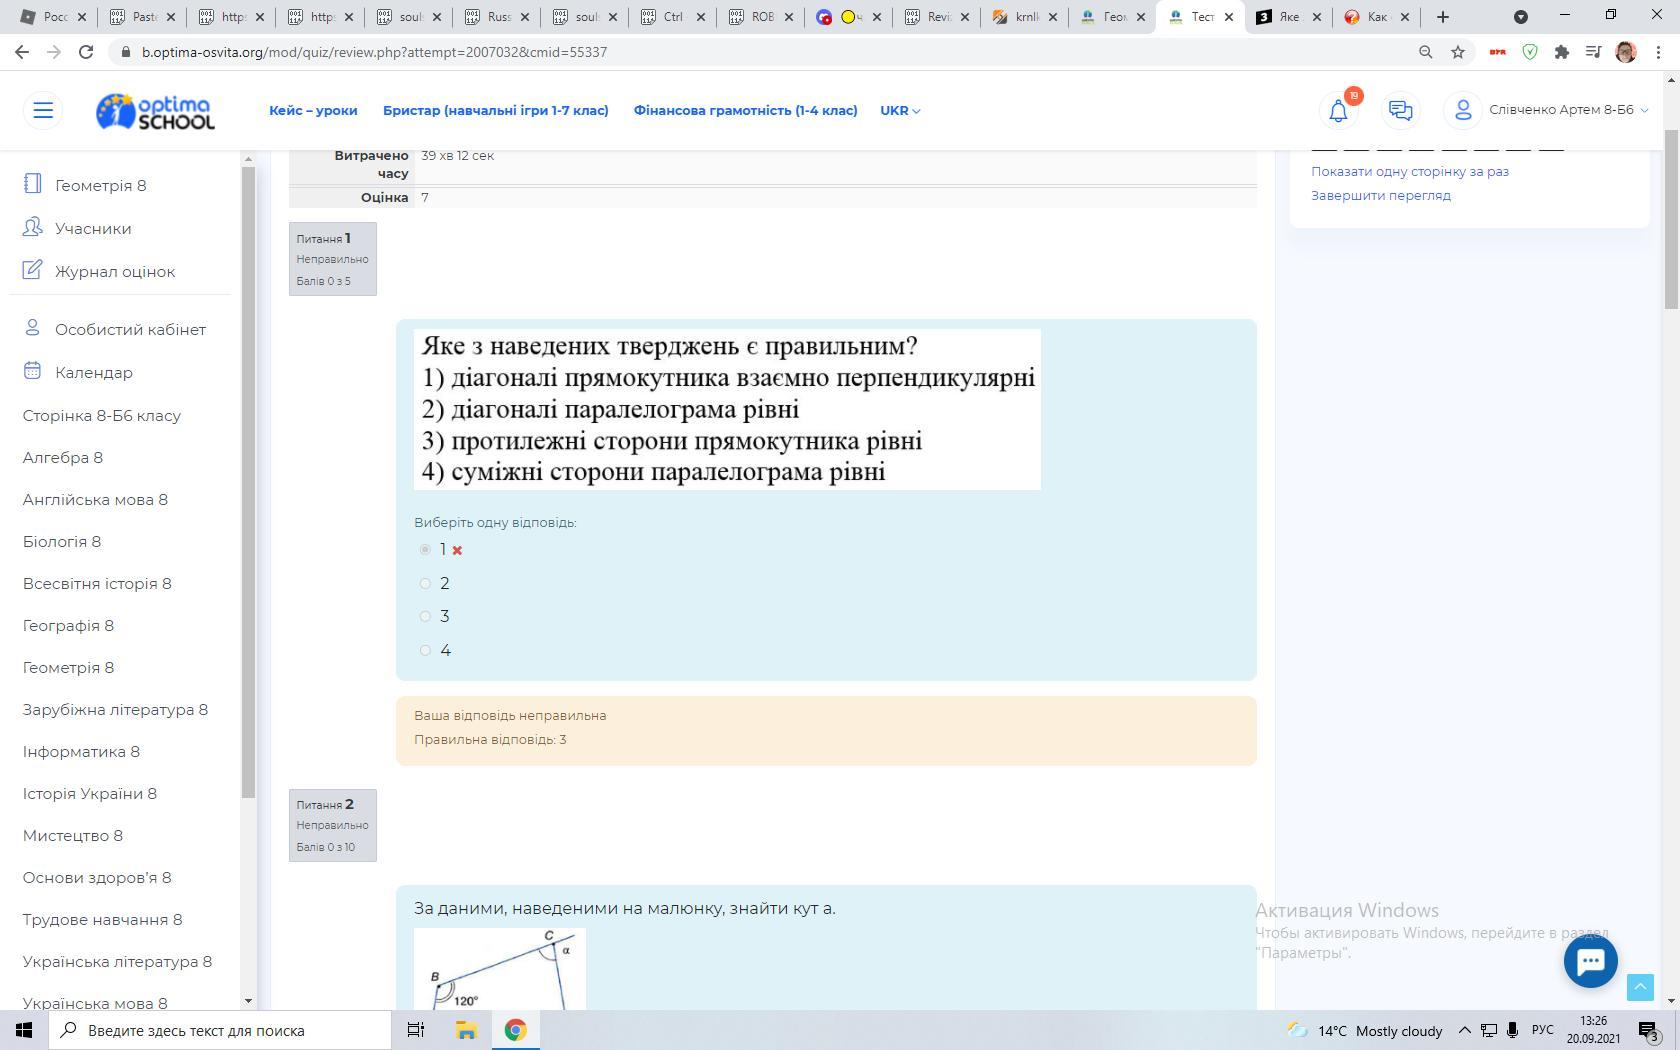Viewport: 1680px width, 1050px height.
Task: Open Фінансова грамотність (1-4 клас)
Action: tap(746, 111)
